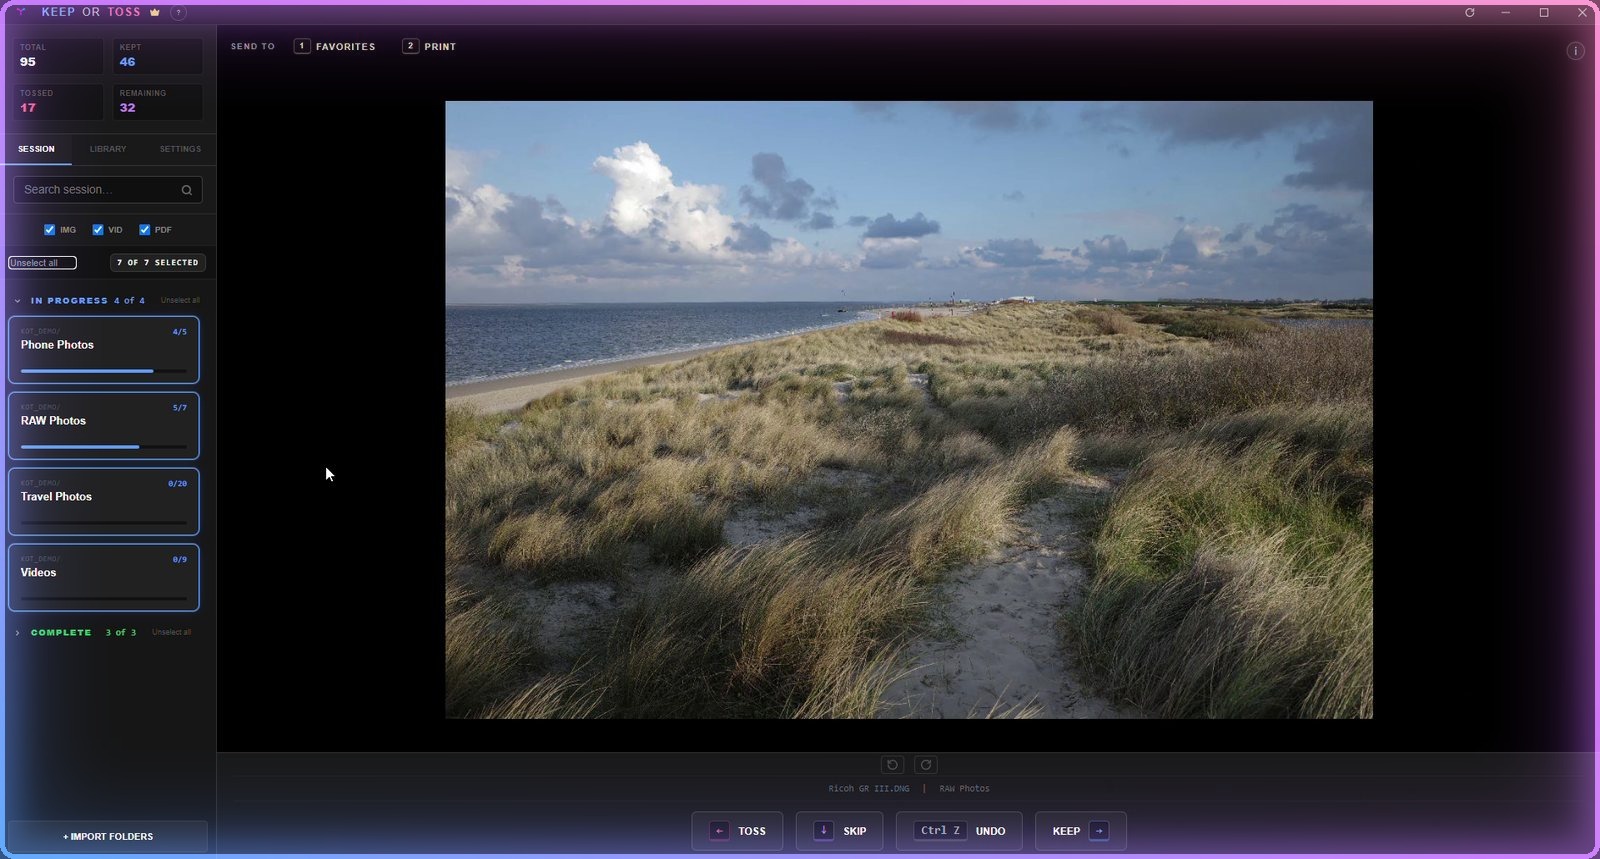Click the crown icon beside the app title
1600x859 pixels.
tap(155, 12)
